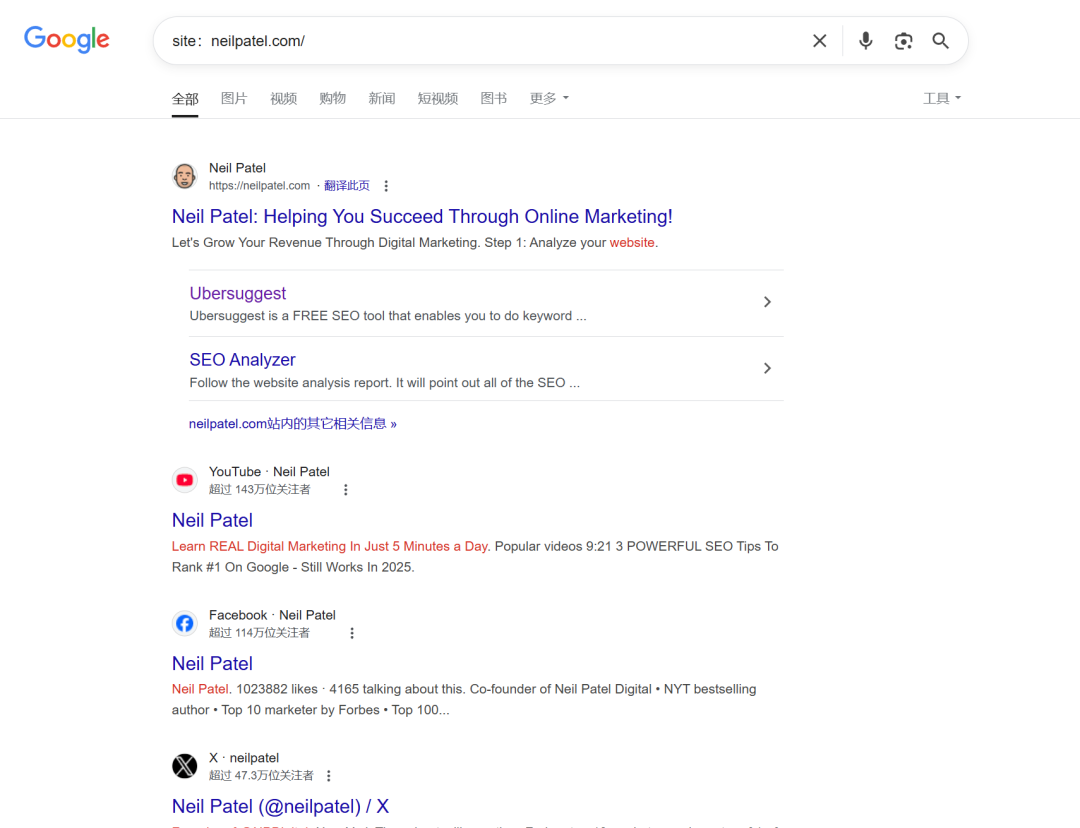Click into the search input field
Screen dimensions: 1080x828
482,41
